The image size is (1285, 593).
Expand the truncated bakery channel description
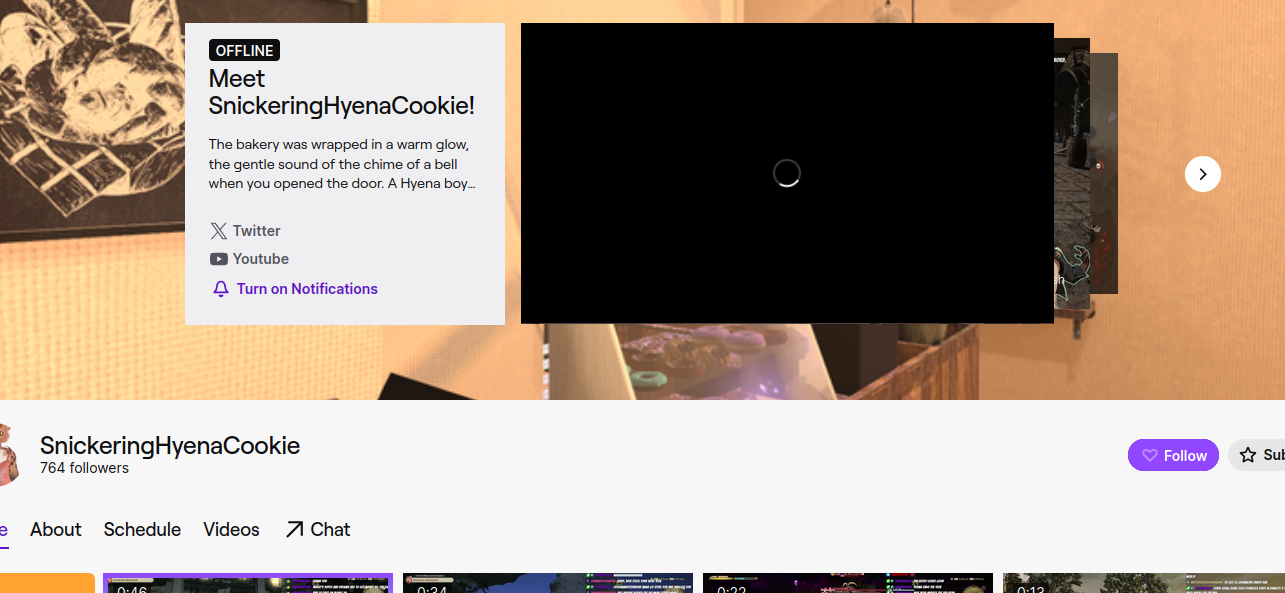coord(341,164)
